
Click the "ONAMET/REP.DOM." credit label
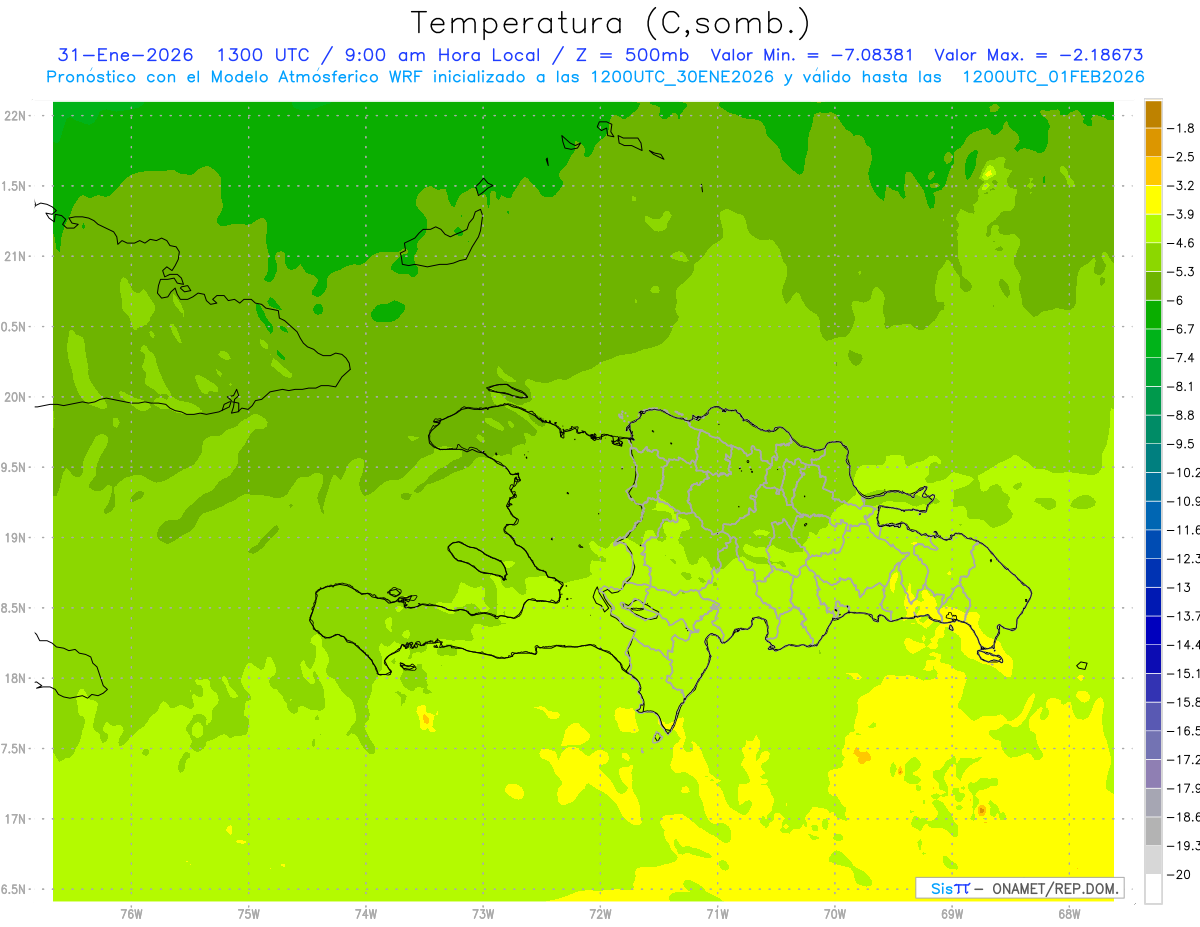(x=1054, y=888)
